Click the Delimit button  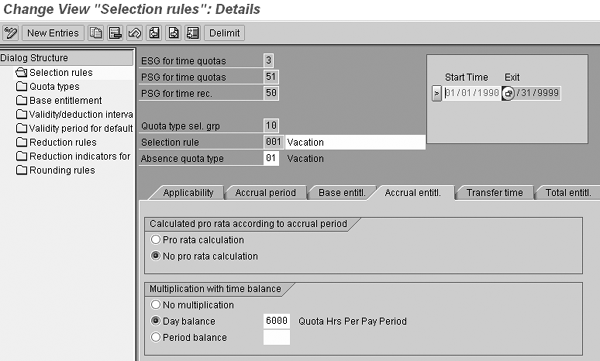pyautogui.click(x=224, y=33)
